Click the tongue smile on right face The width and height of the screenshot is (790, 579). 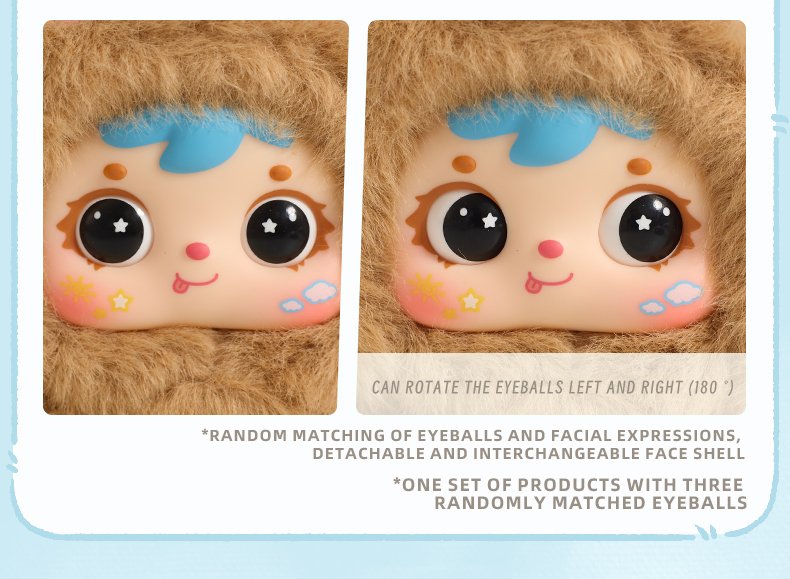click(548, 281)
